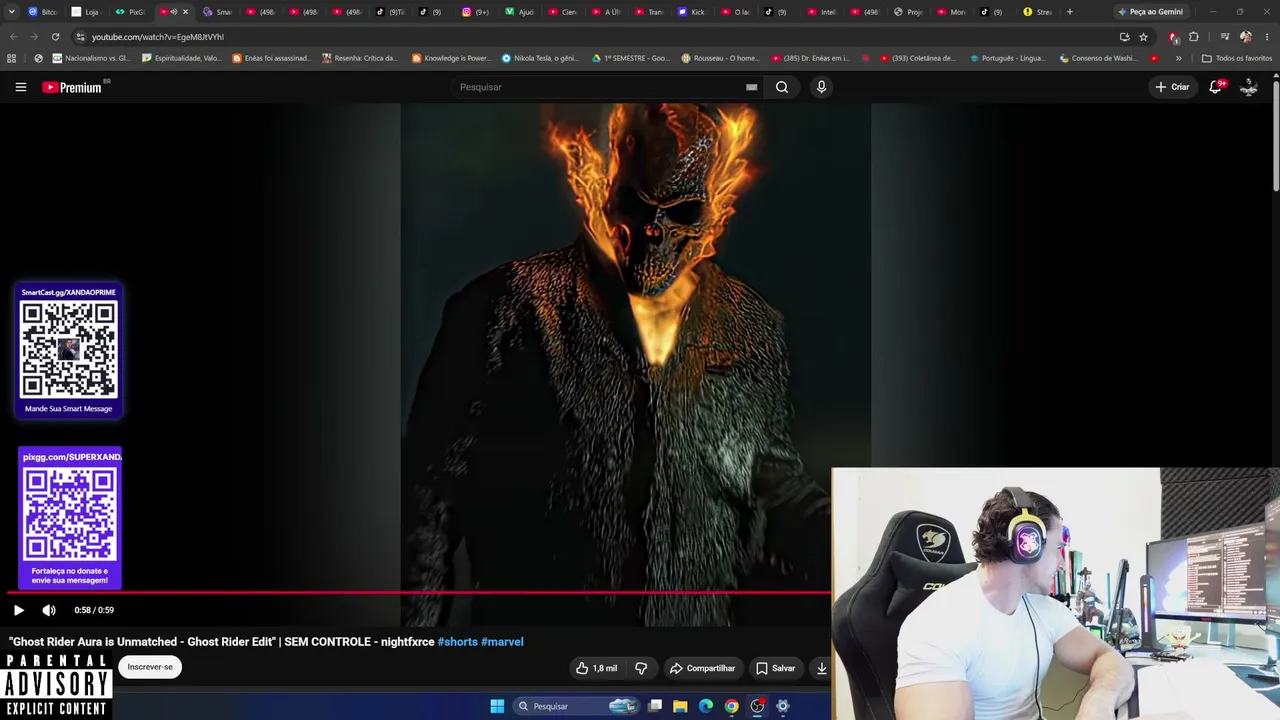1280x720 pixels.
Task: Open the Espiritualidade, Valo... bookmark
Action: (182, 58)
